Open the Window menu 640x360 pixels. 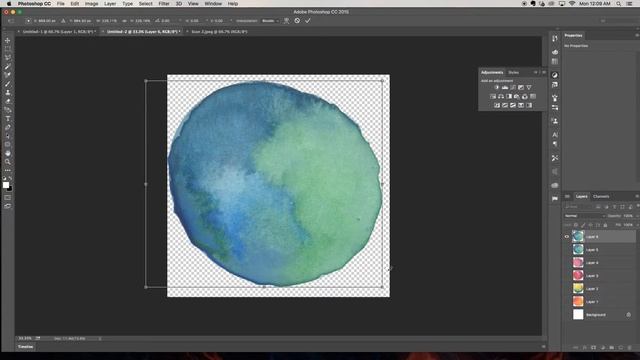213,4
